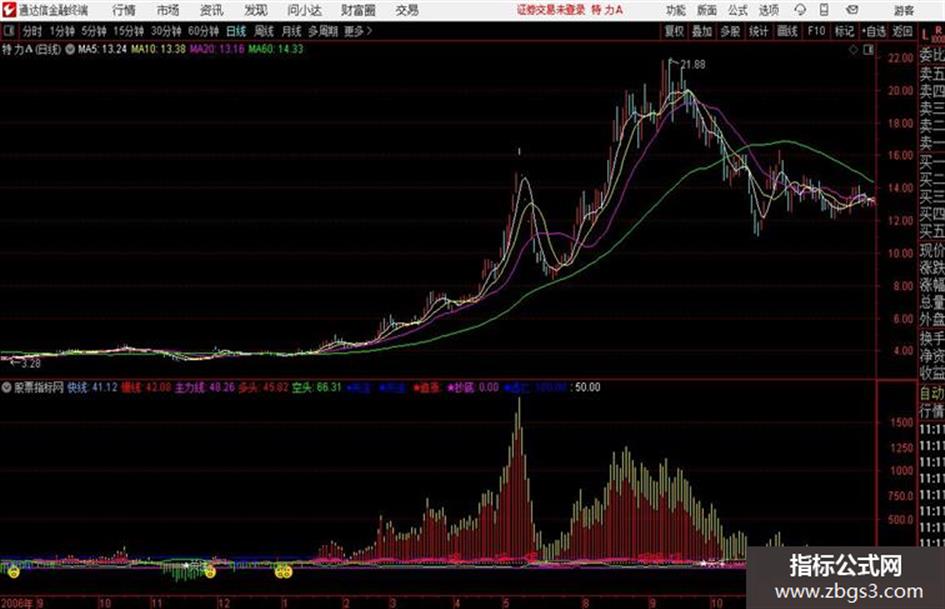
Task: Open the 选项 menu
Action: [768, 10]
